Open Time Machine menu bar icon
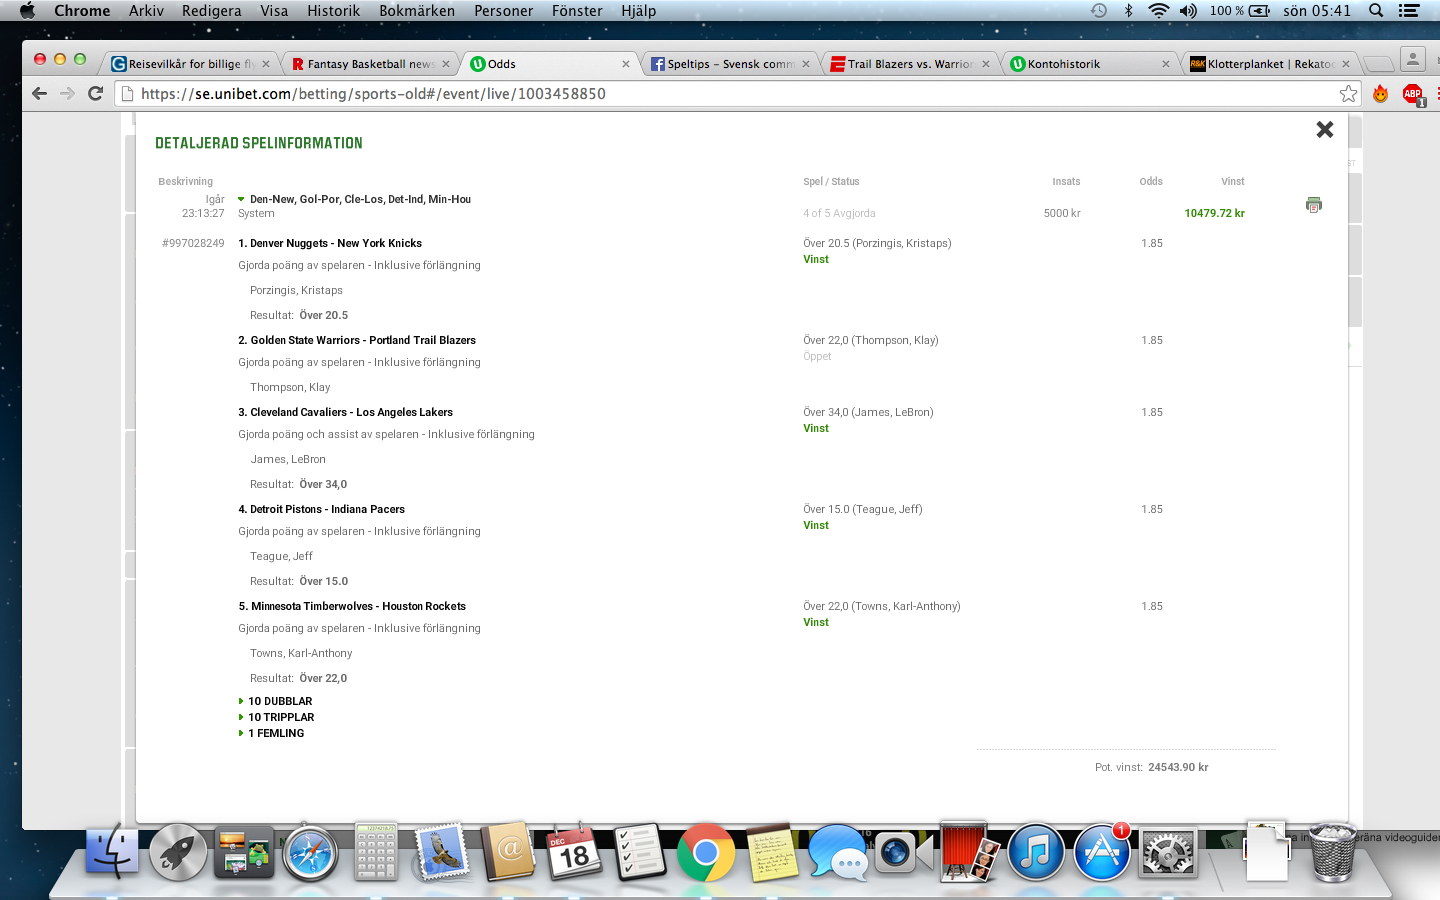Viewport: 1440px width, 900px height. point(1099,11)
